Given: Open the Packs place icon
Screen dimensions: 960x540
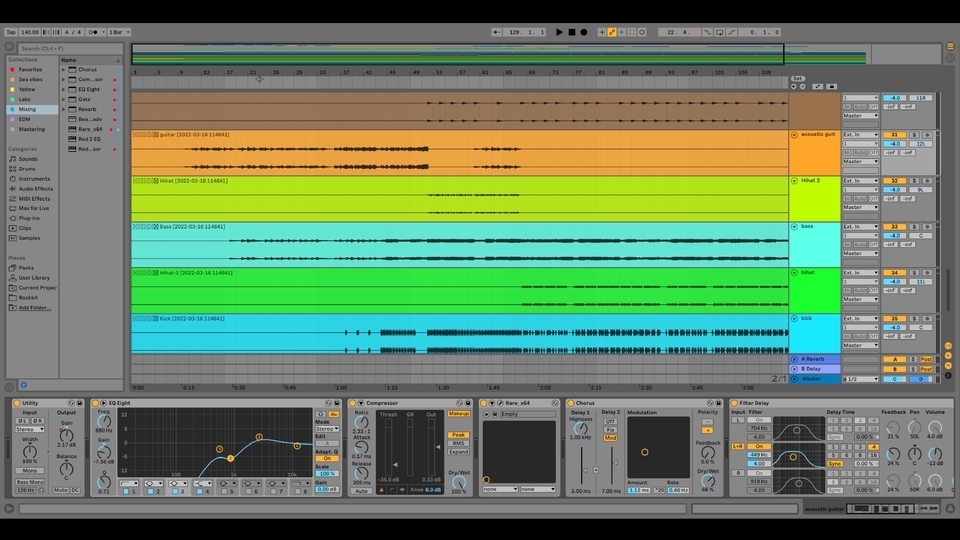Looking at the screenshot, I should coord(12,268).
